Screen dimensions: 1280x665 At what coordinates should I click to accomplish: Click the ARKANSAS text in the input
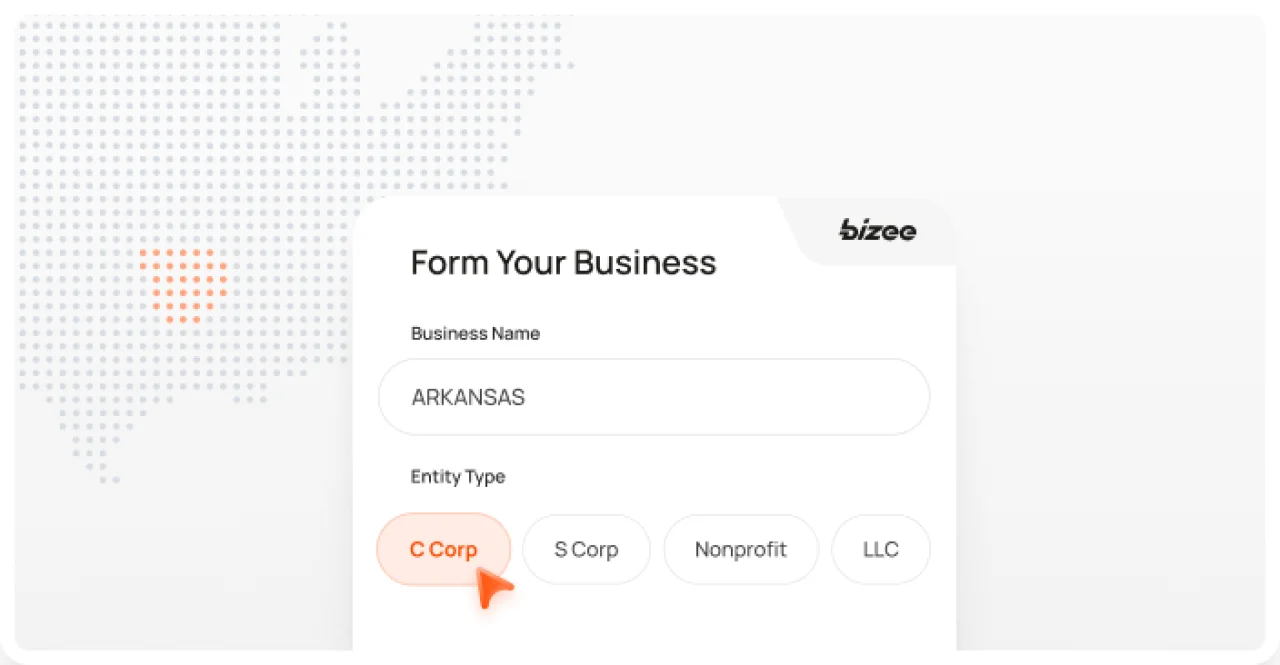click(468, 396)
